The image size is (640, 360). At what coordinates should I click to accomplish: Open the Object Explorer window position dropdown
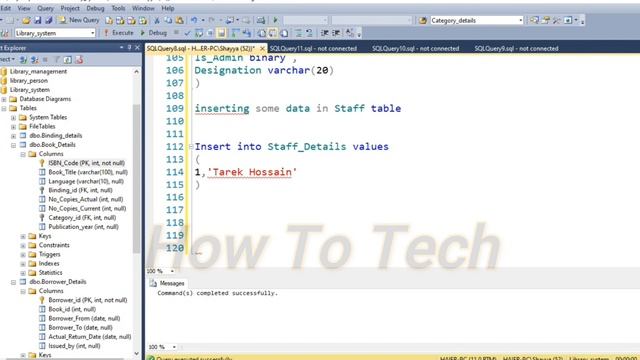pos(122,48)
